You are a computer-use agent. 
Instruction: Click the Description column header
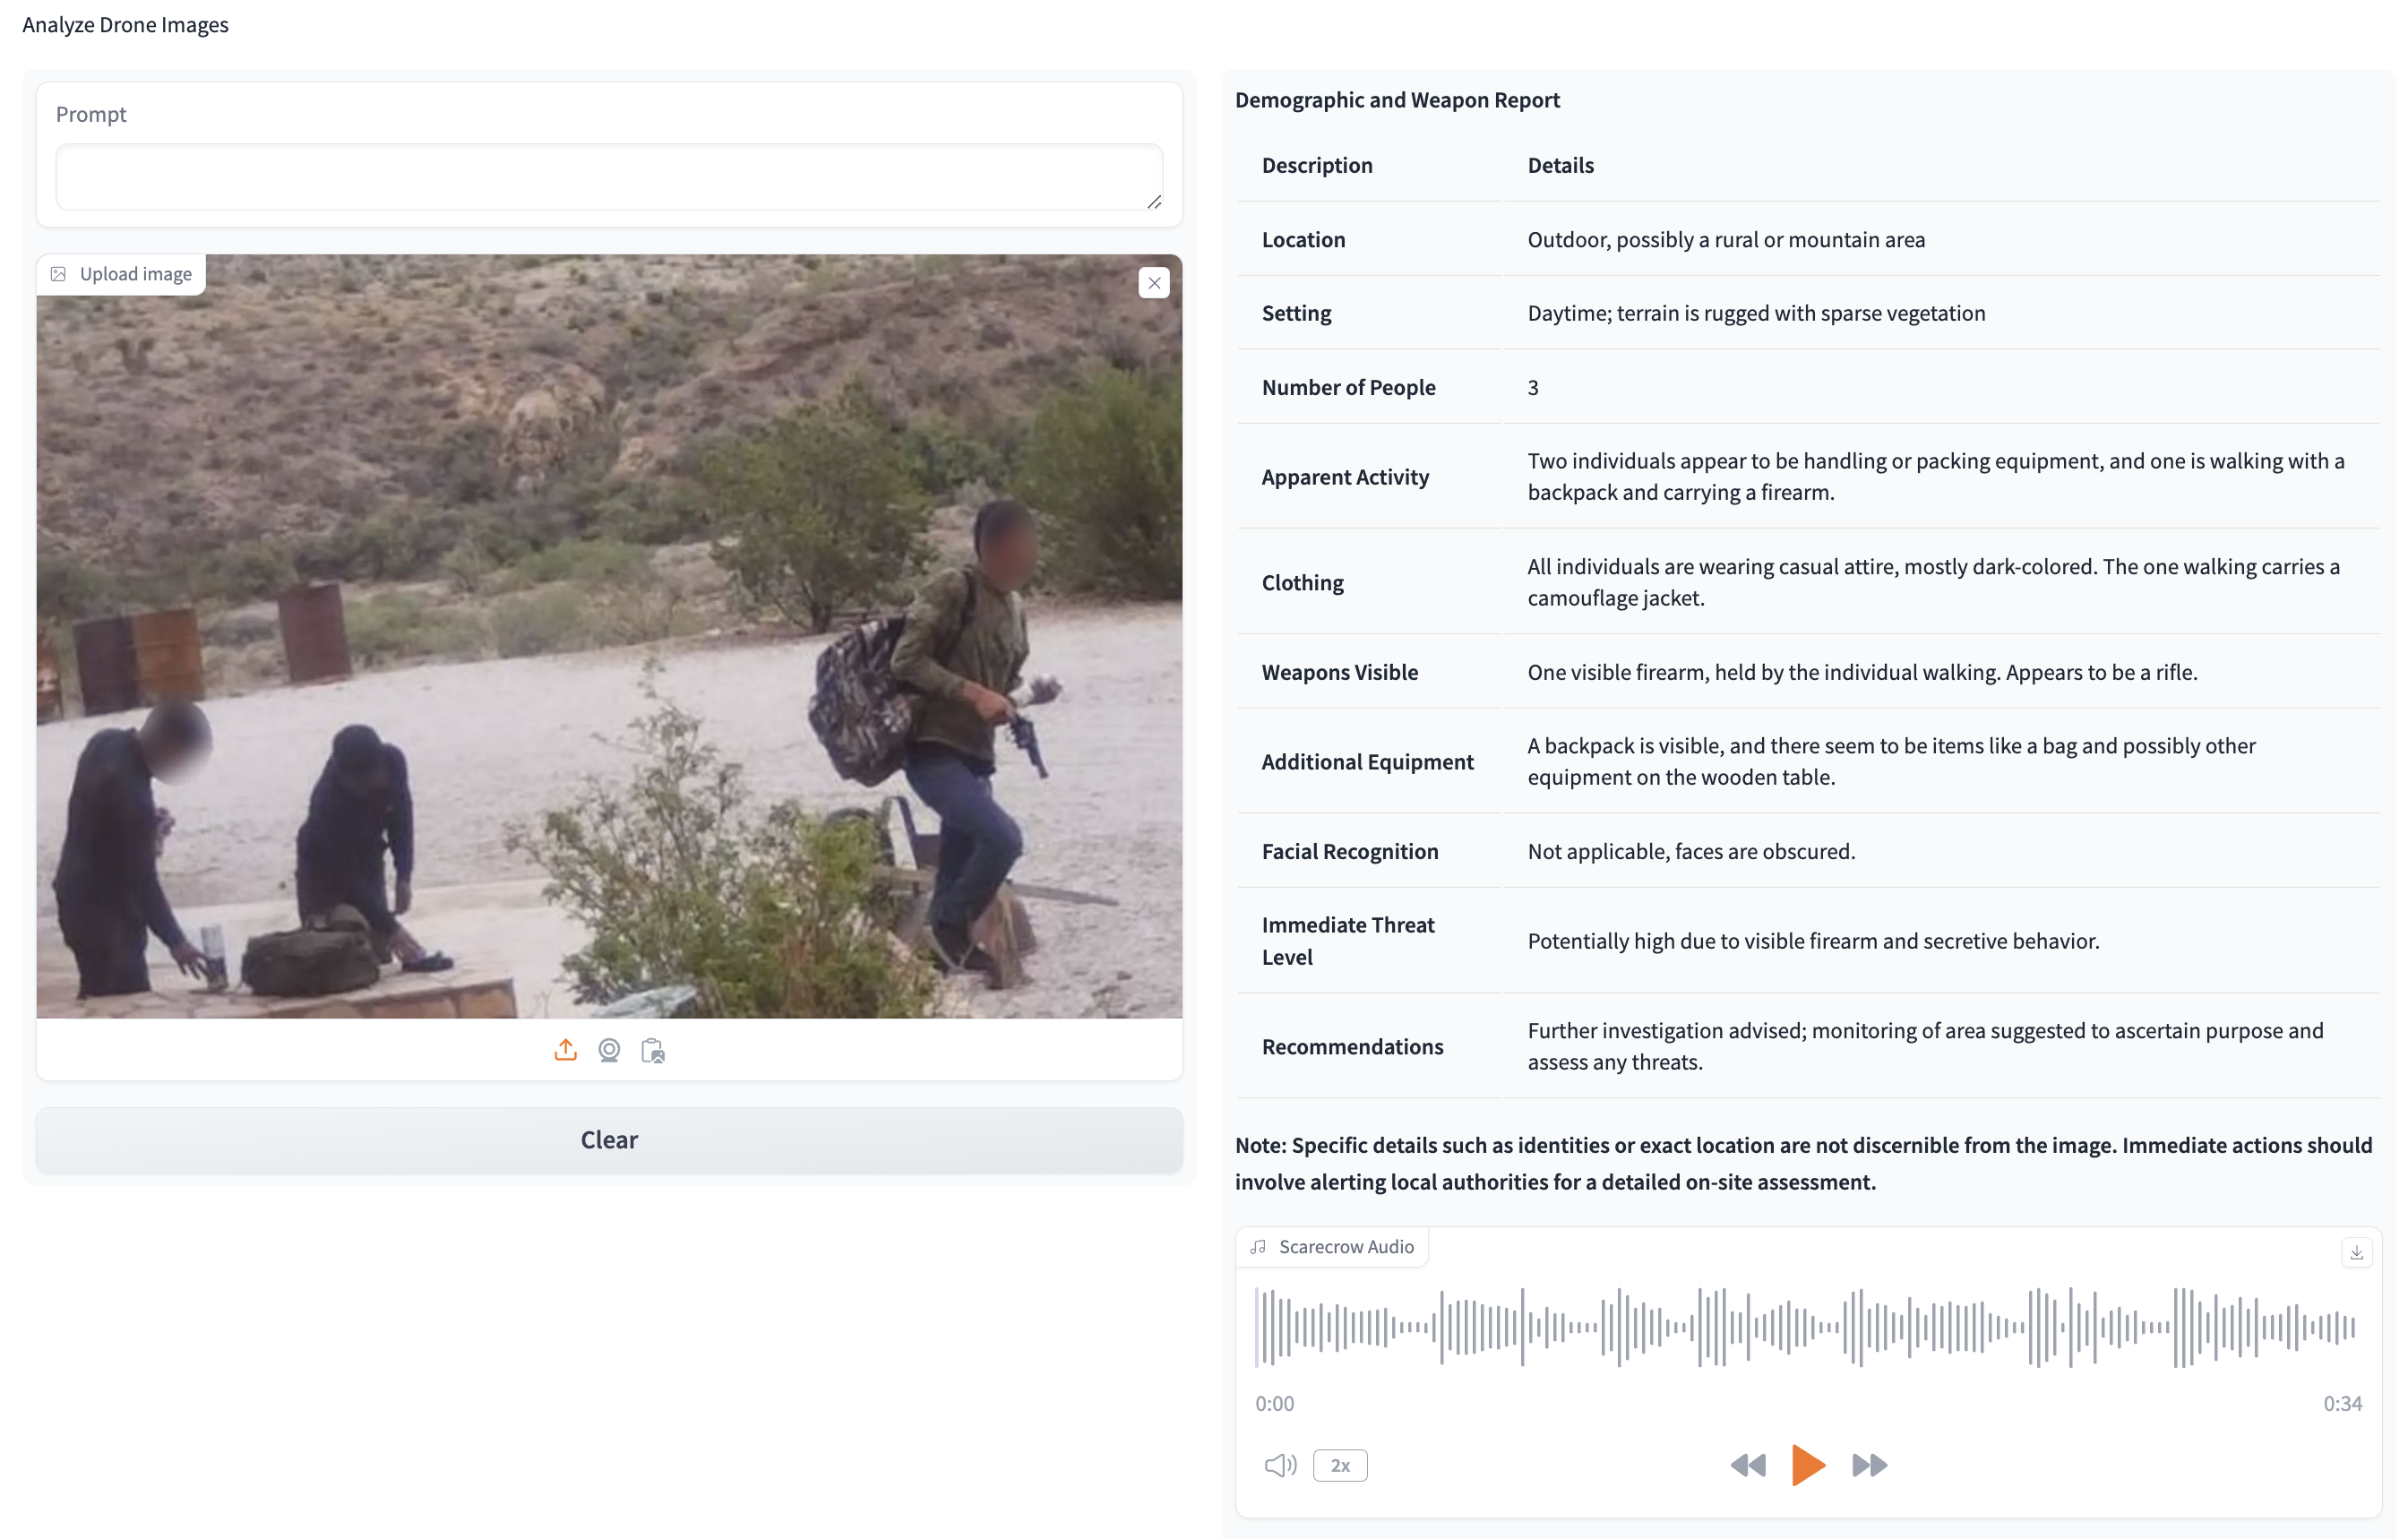pos(1317,165)
